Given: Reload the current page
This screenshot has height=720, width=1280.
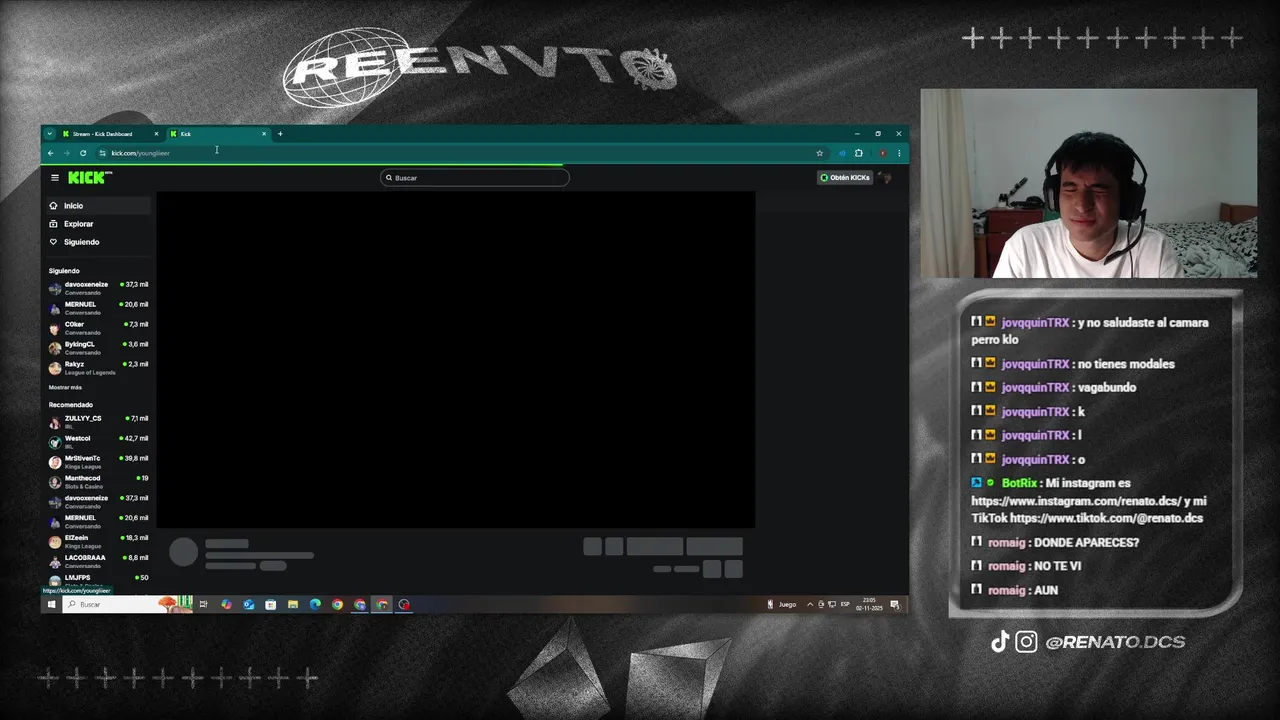Looking at the screenshot, I should pyautogui.click(x=83, y=153).
